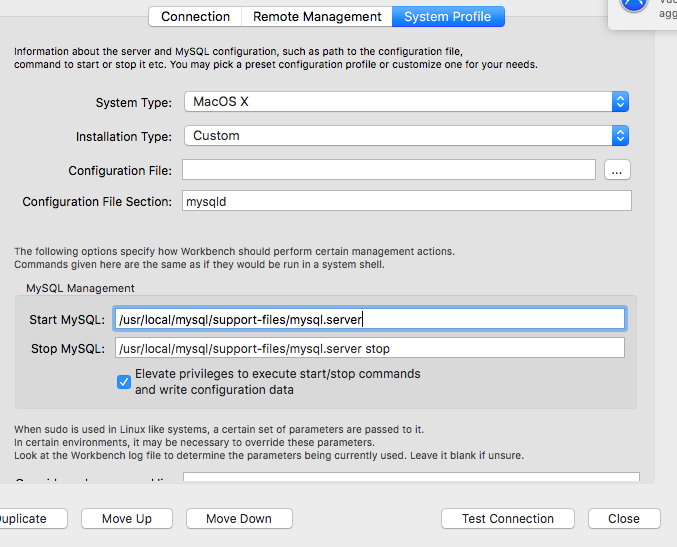Close the connection settings dialog

click(x=624, y=519)
